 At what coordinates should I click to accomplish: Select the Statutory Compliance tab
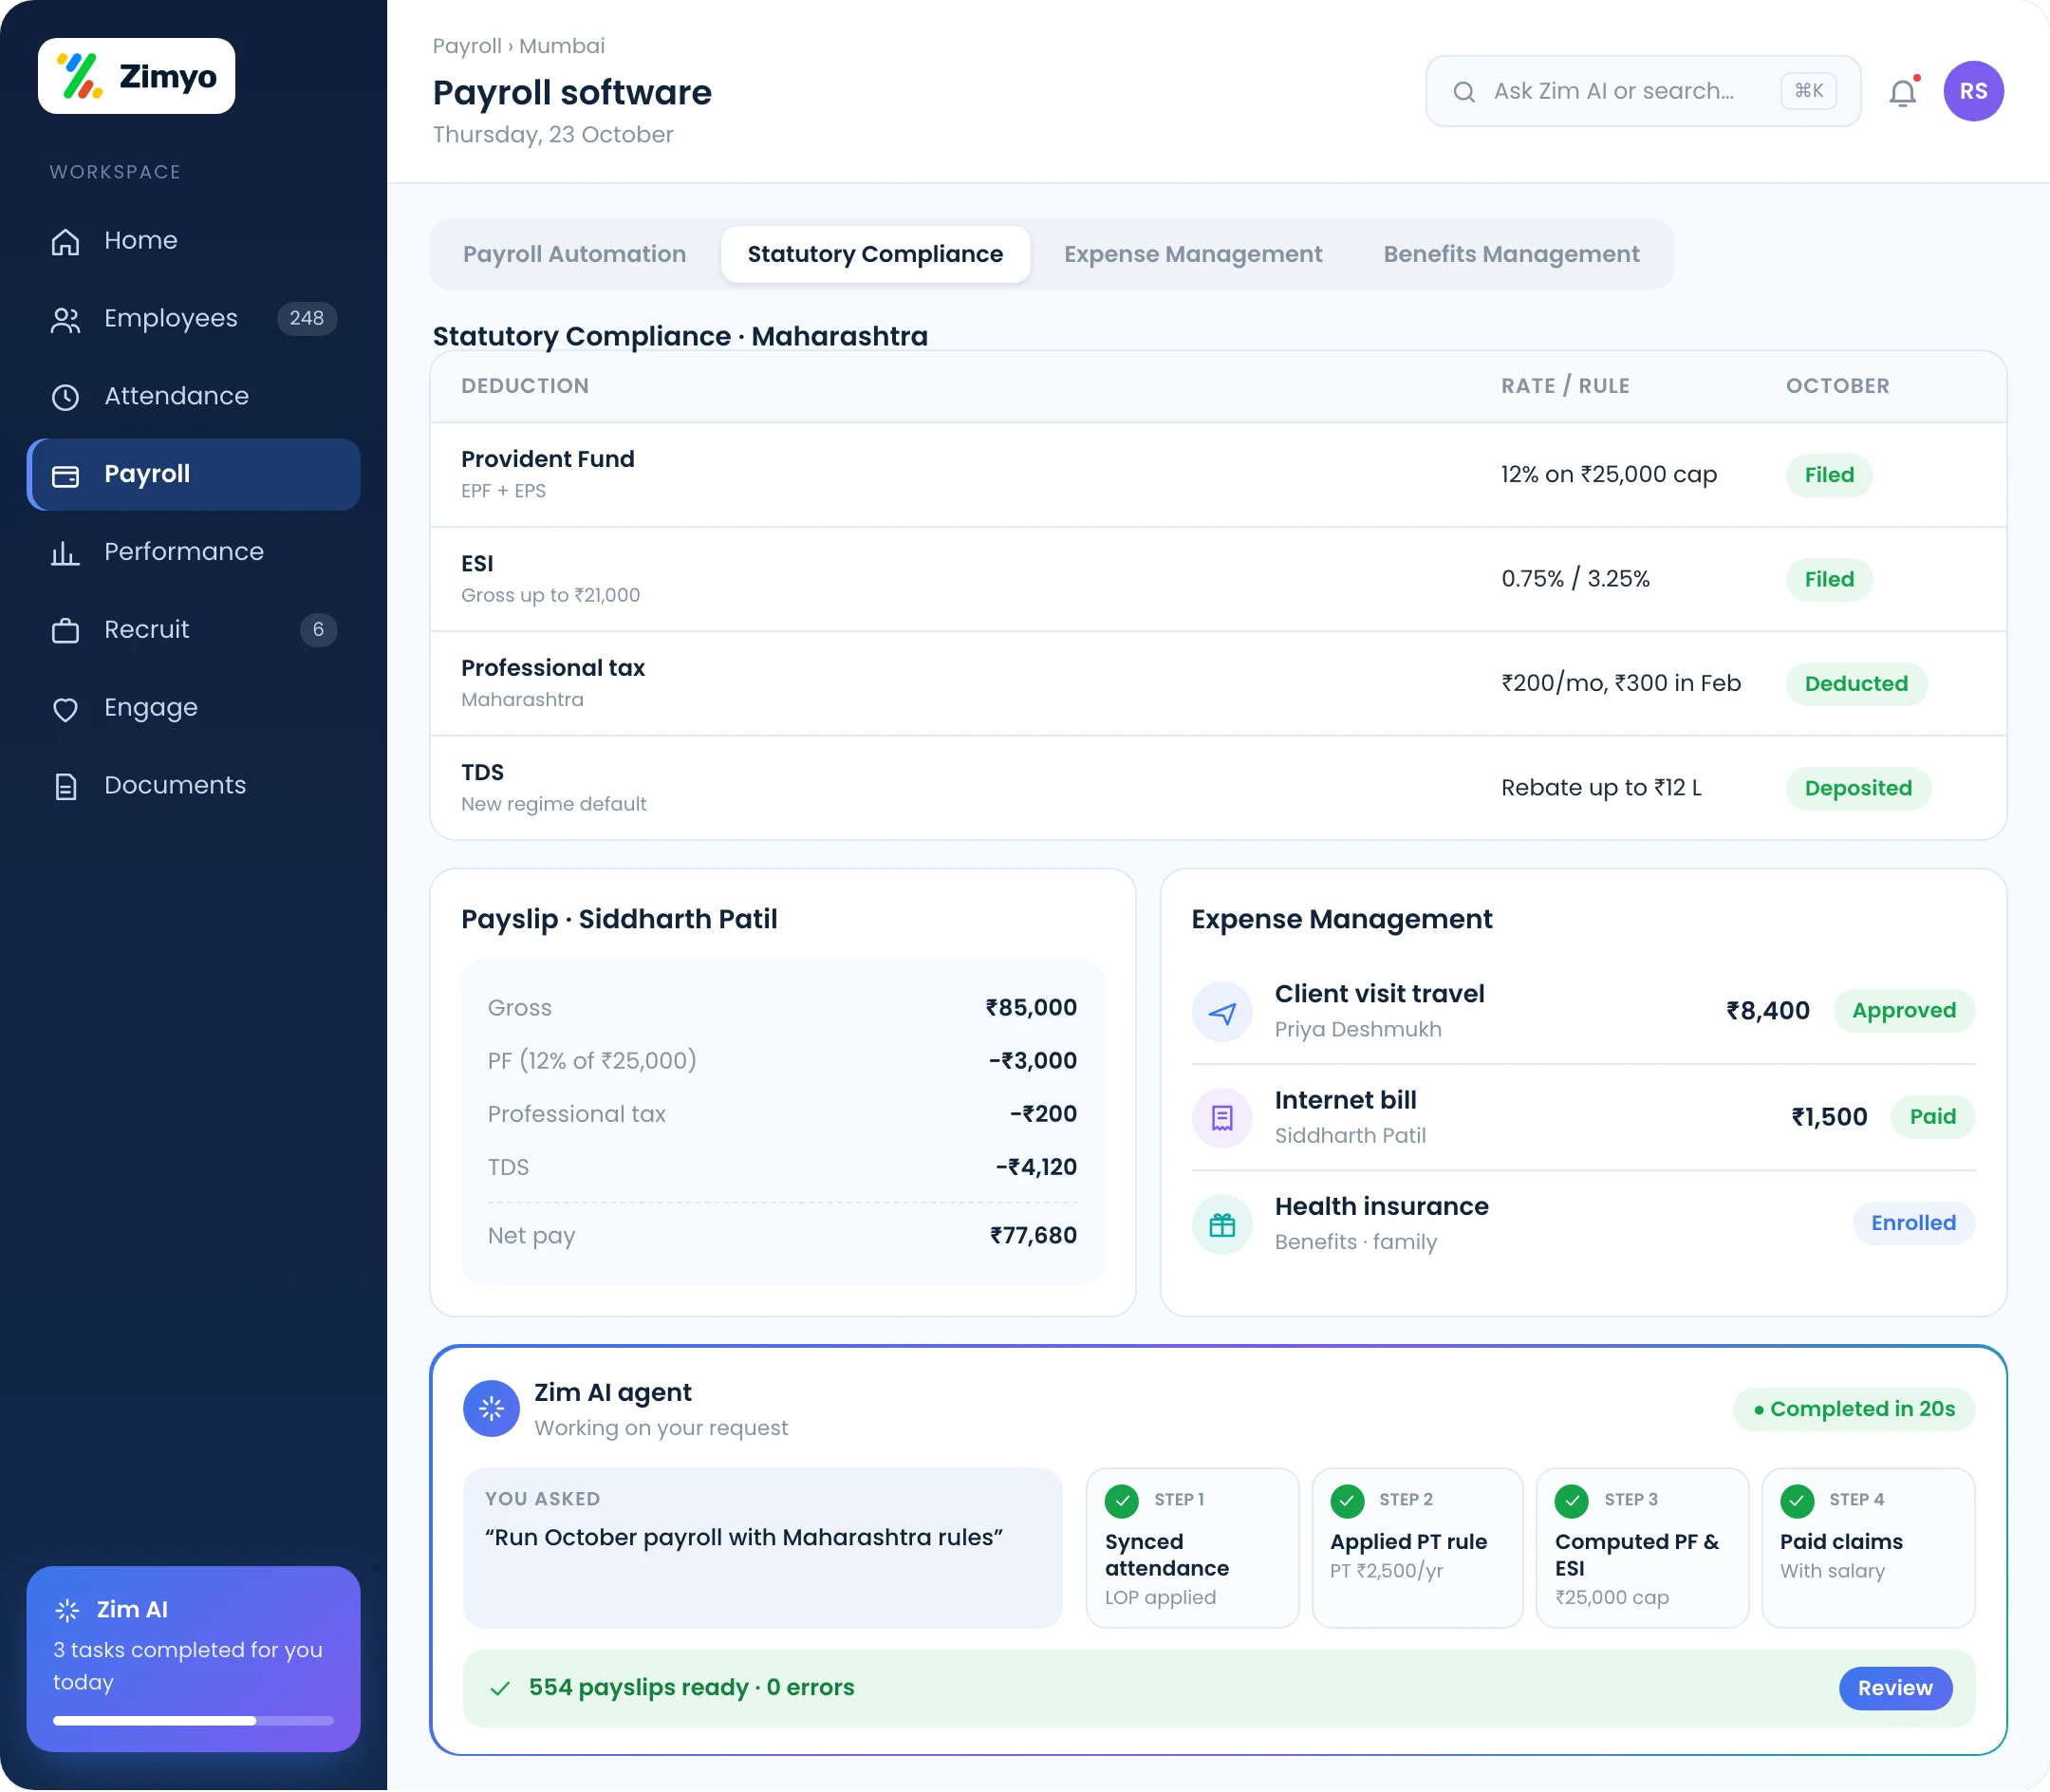click(875, 255)
